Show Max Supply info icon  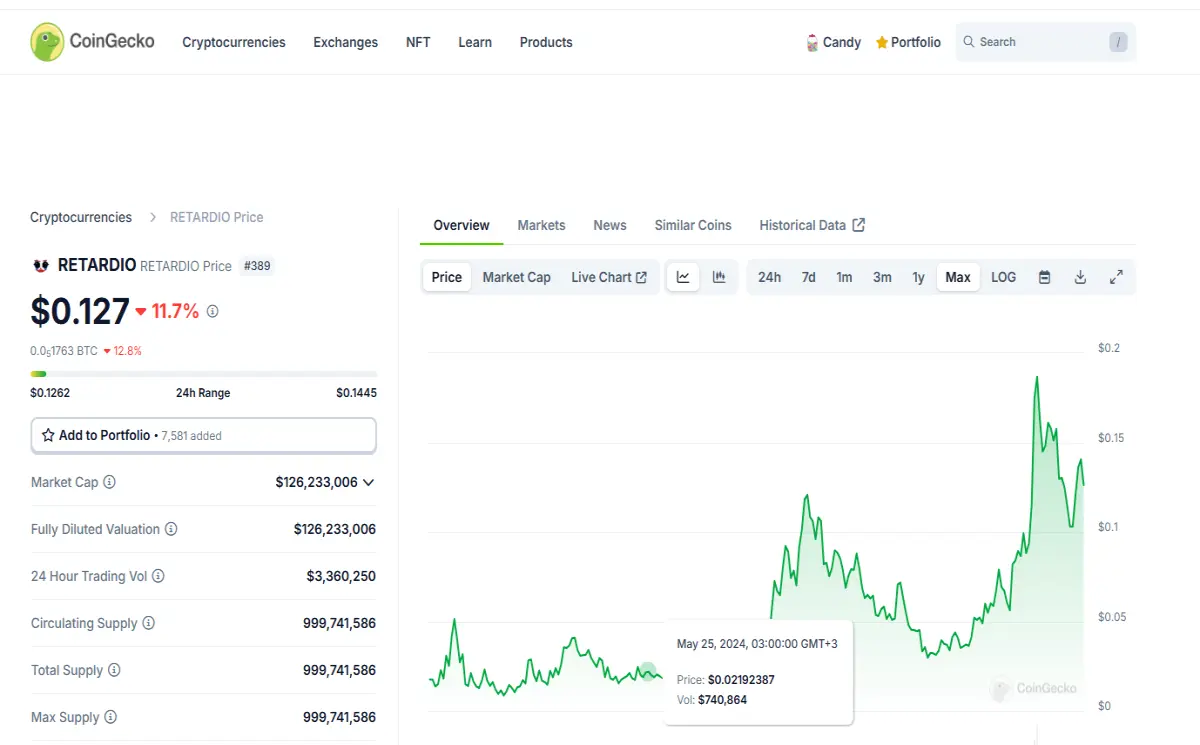point(110,717)
